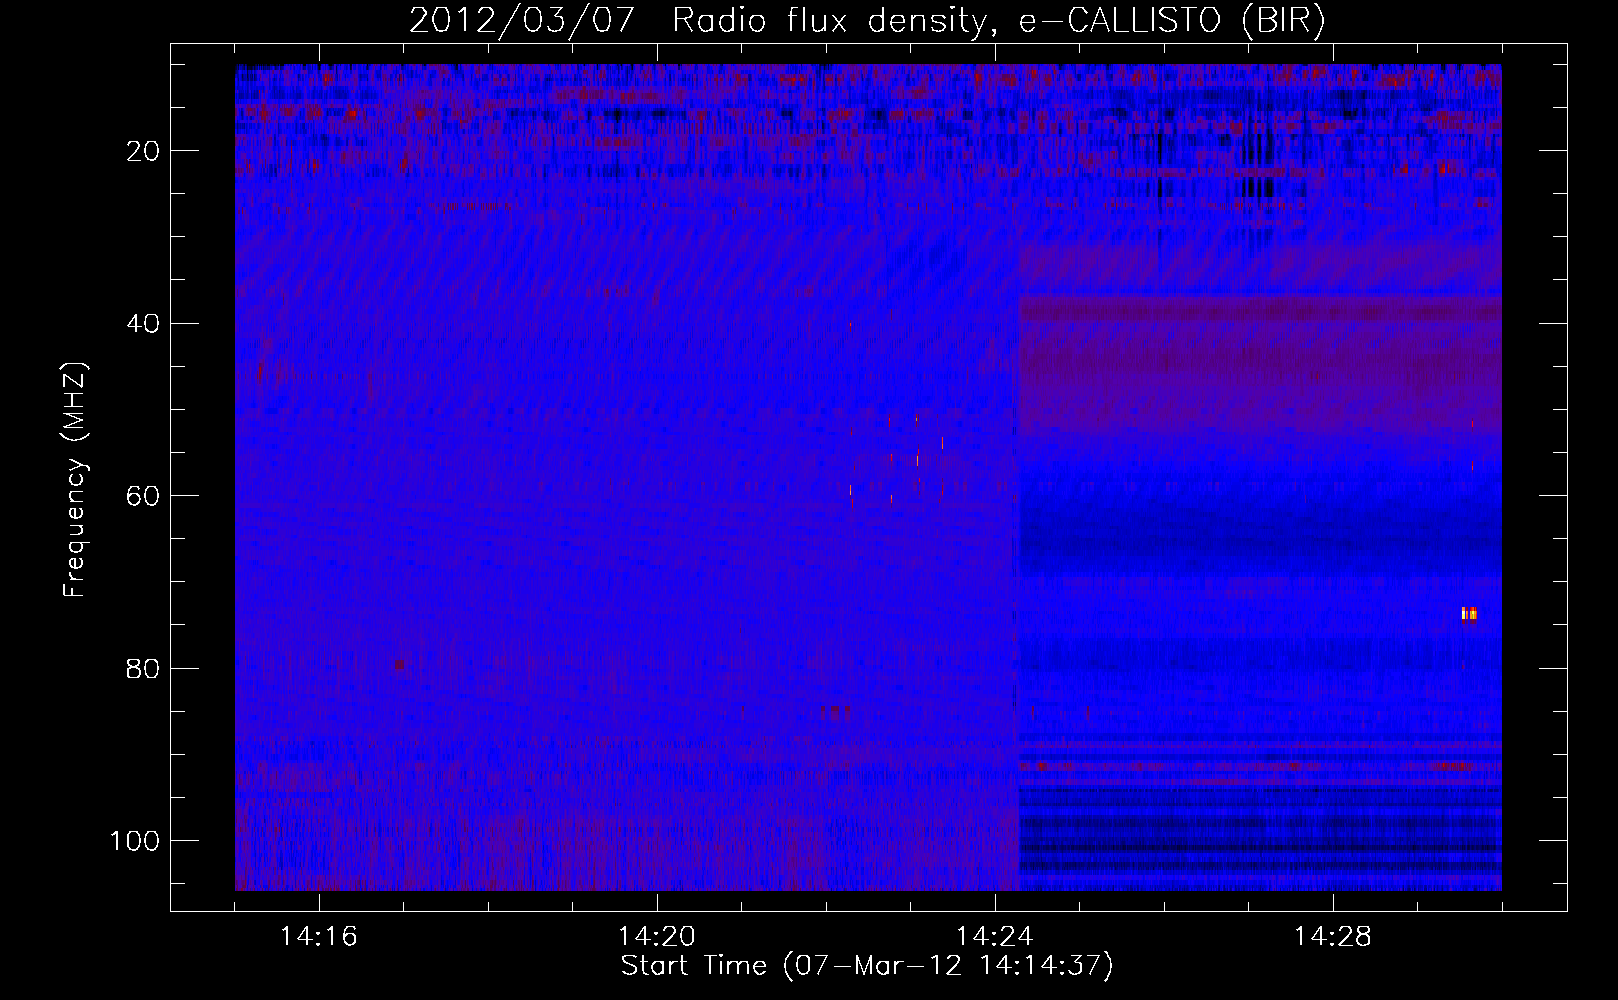This screenshot has width=1618, height=1000.
Task: Click the '100' frequency tick label
Action: click(x=135, y=841)
